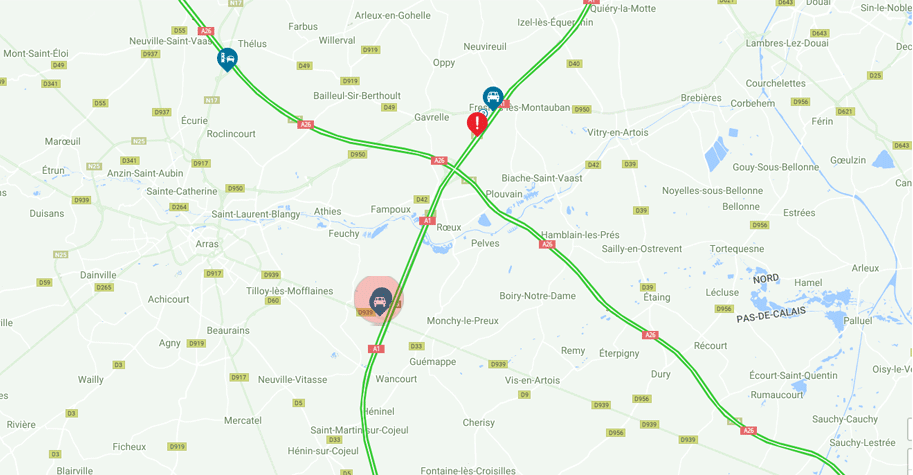Click the dark car marker on D939
913x475 pixels.
coord(380,301)
